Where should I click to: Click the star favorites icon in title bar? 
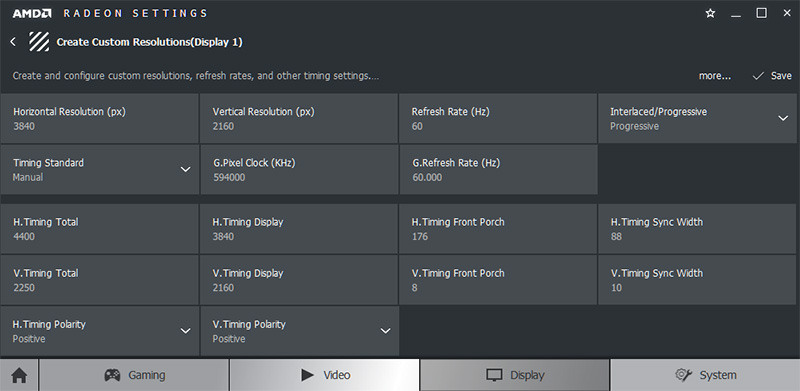pyautogui.click(x=710, y=13)
